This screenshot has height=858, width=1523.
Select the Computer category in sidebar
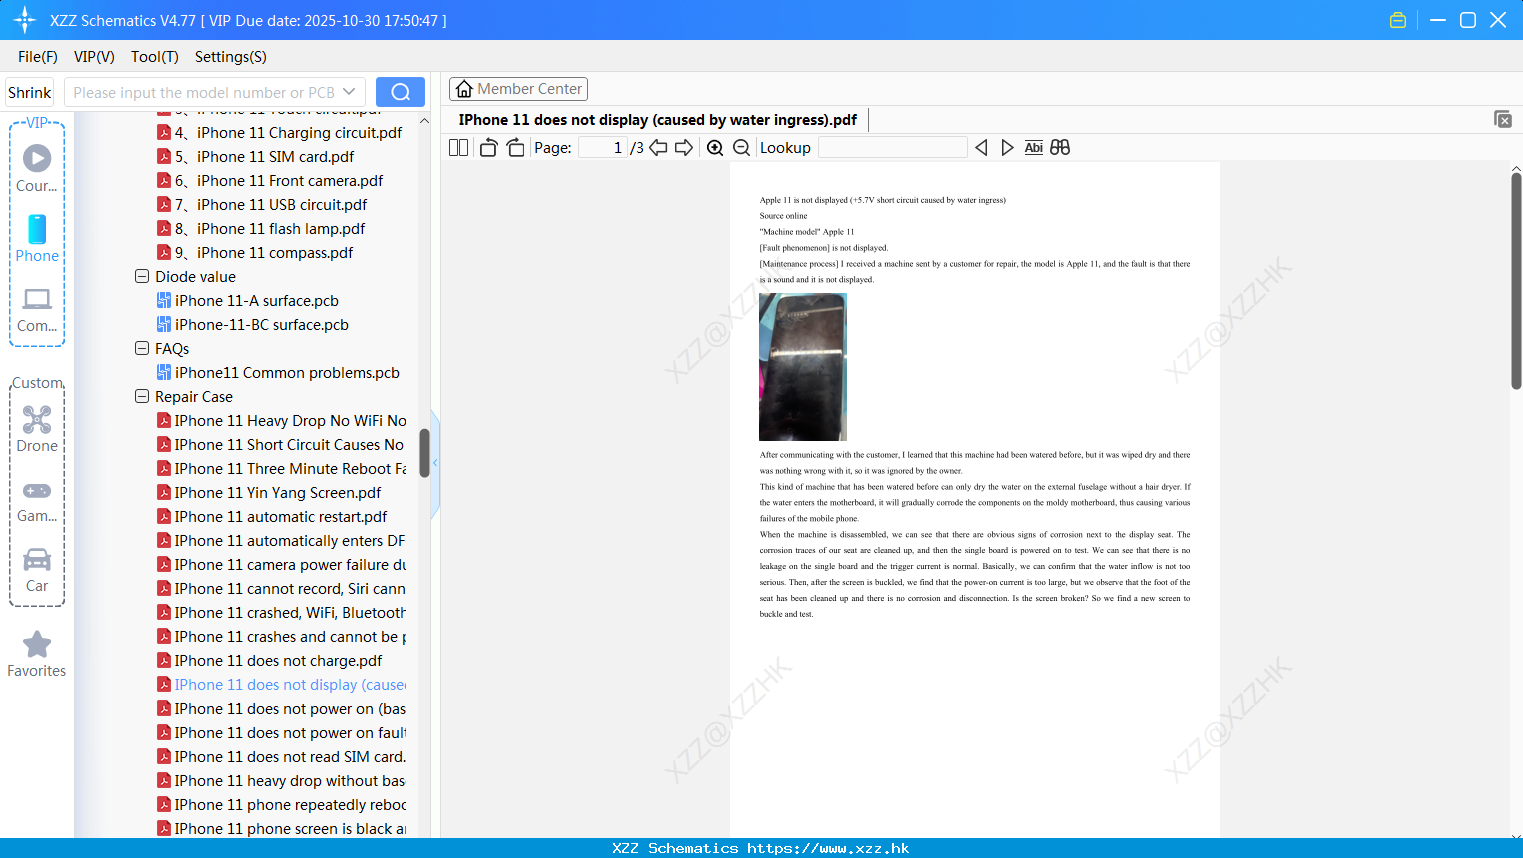click(x=37, y=309)
